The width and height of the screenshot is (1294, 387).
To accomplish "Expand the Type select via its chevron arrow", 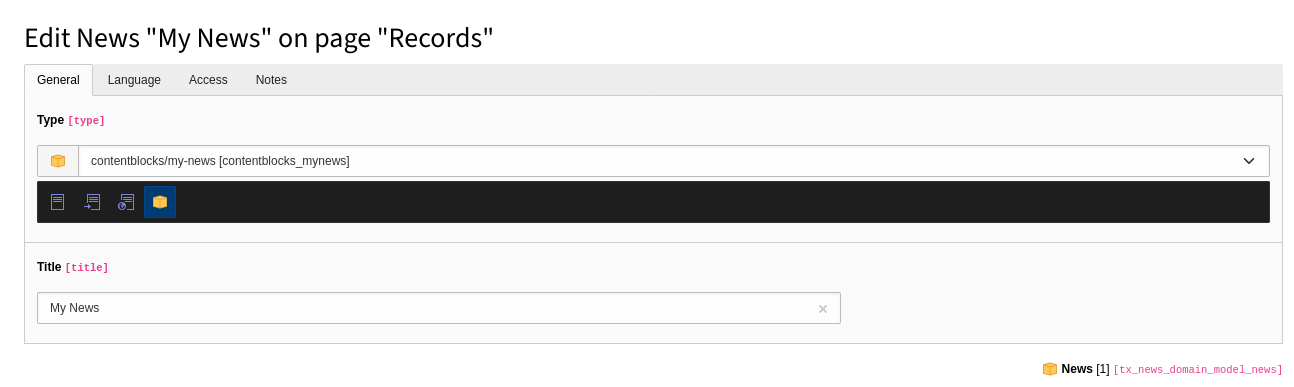I will 1249,161.
